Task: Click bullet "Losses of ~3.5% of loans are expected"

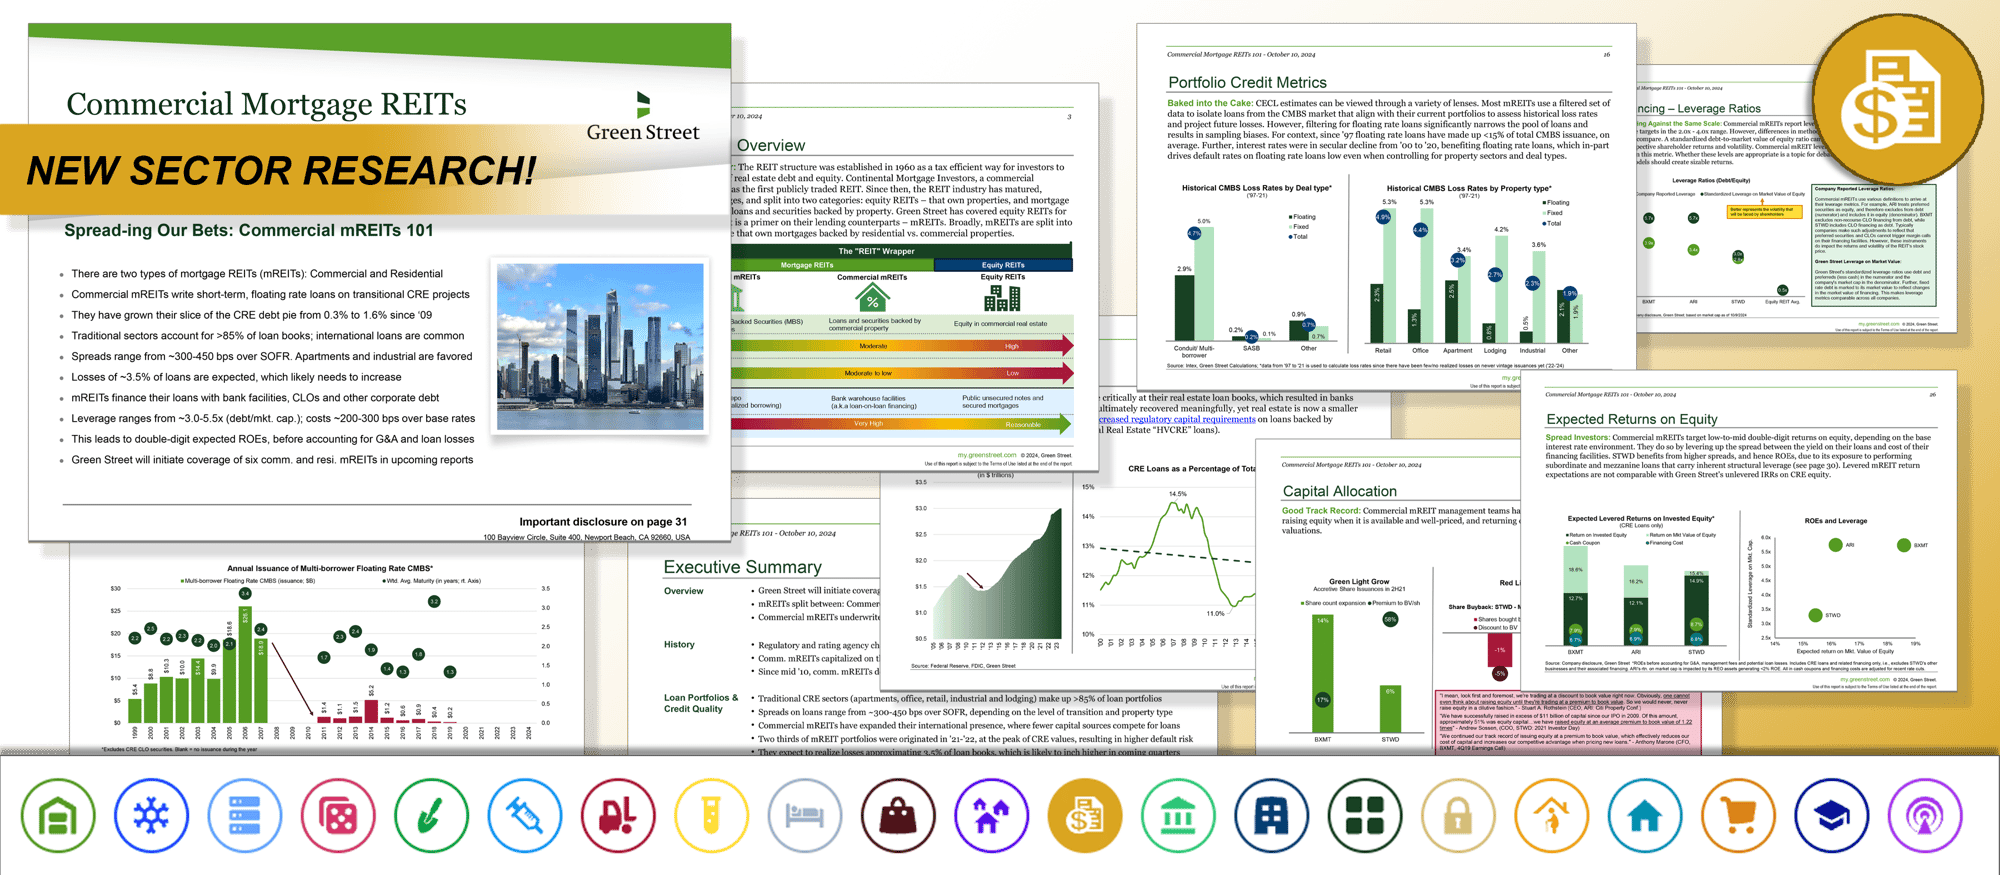Action: tap(236, 377)
